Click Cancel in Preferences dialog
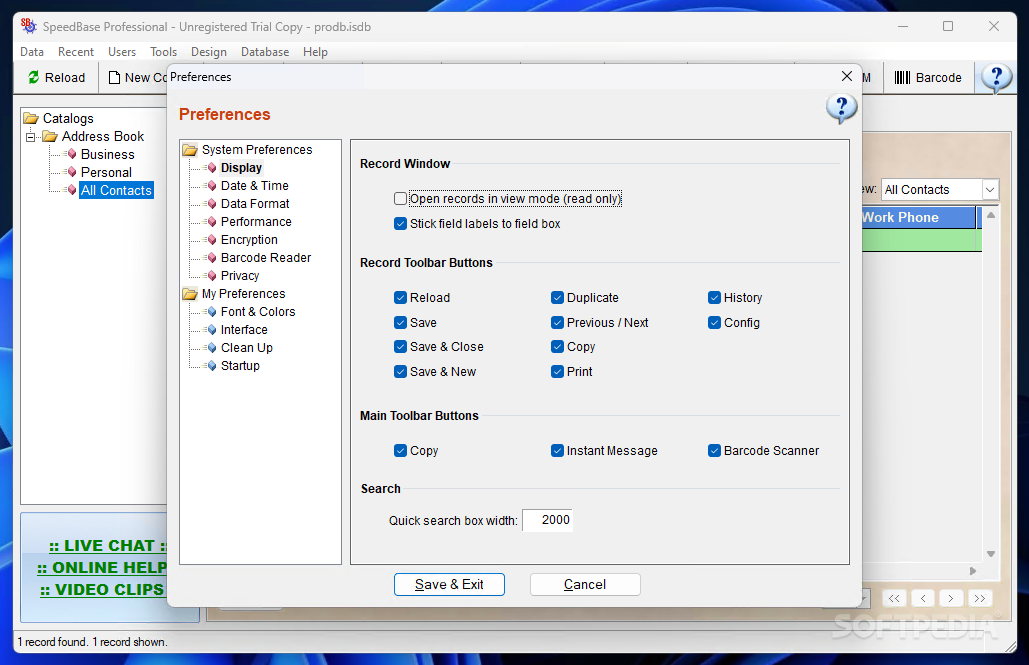The image size is (1029, 665). [585, 584]
